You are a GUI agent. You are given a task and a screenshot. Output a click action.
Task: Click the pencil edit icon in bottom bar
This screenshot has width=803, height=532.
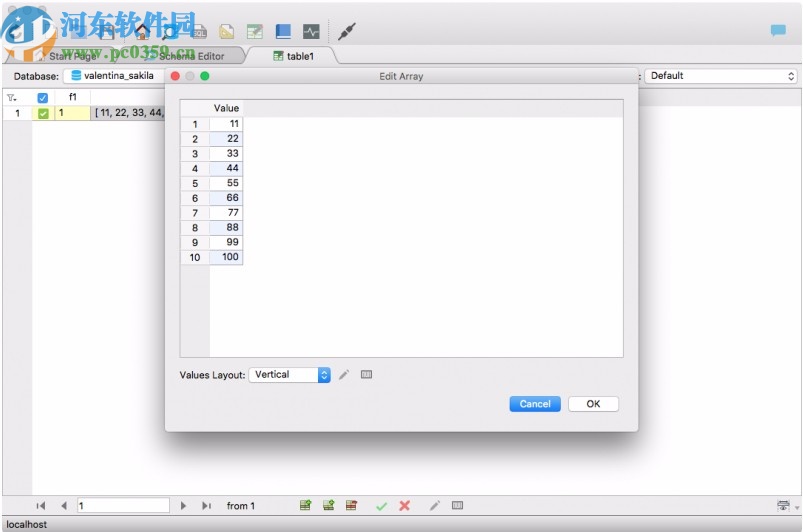tap(434, 506)
